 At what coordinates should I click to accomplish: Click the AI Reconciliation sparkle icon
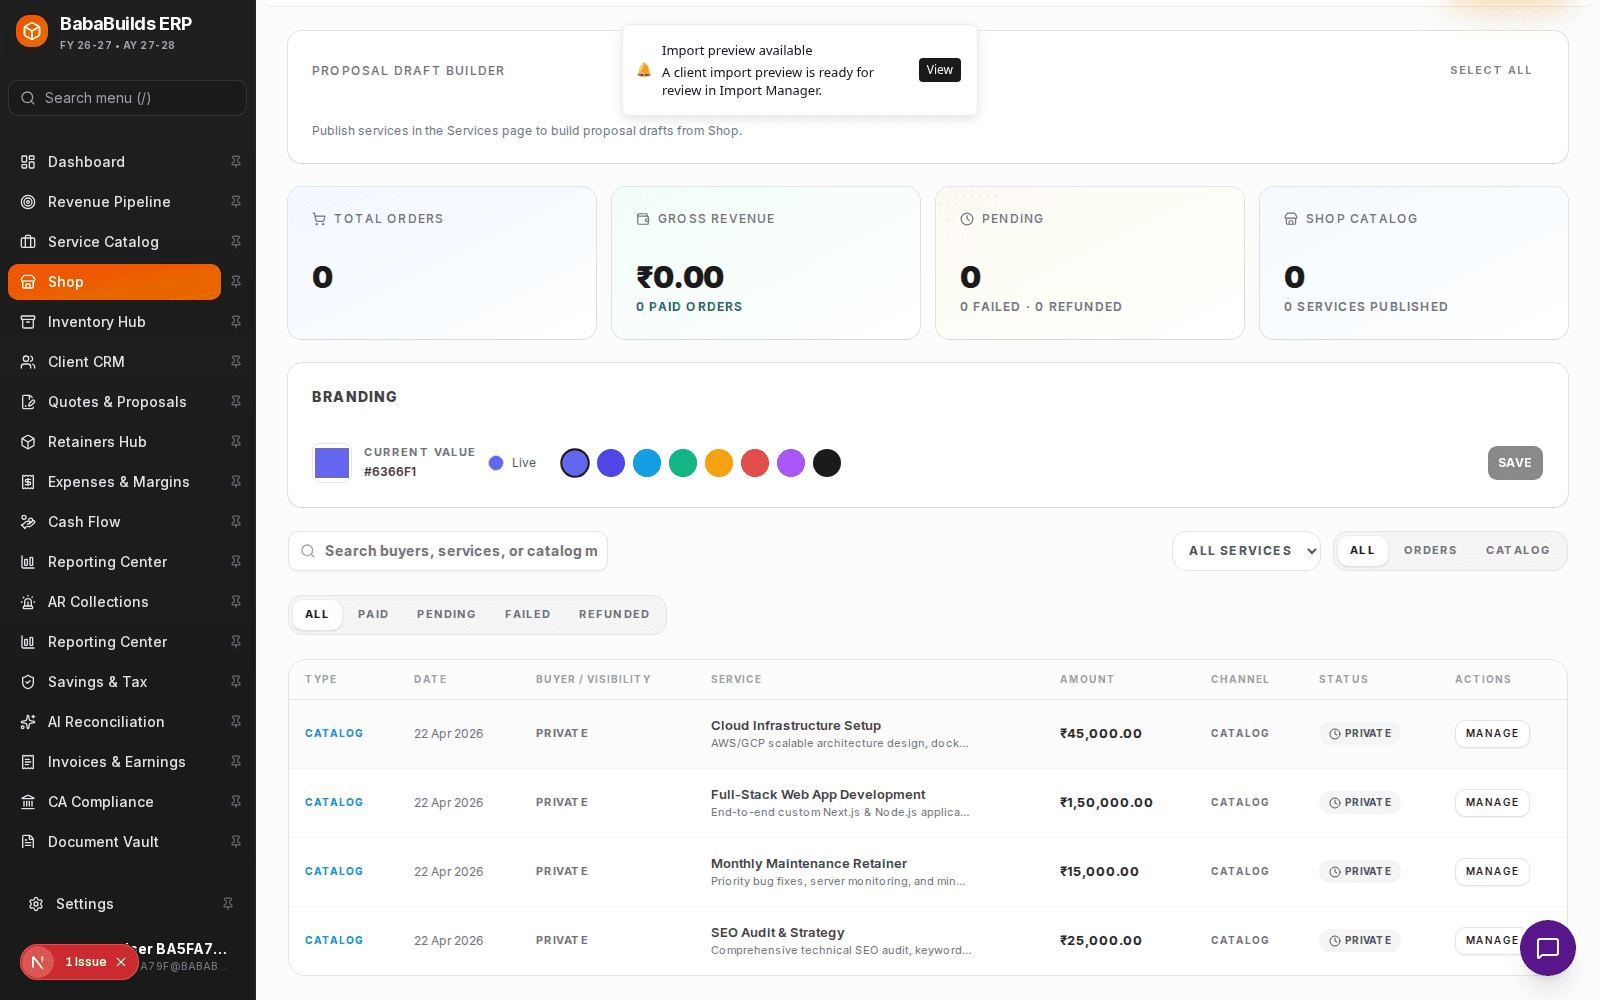pos(28,722)
